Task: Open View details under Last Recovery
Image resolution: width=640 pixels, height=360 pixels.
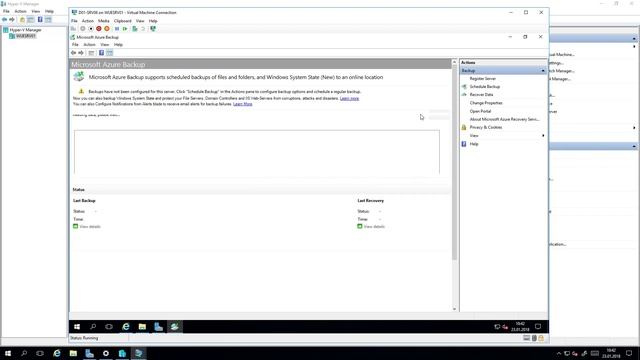Action: [x=374, y=227]
